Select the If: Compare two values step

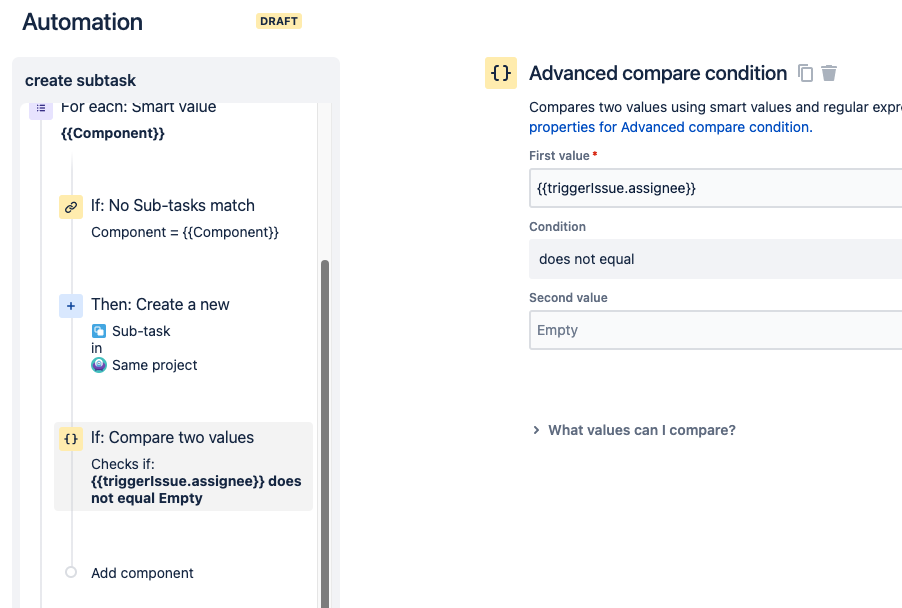click(184, 466)
